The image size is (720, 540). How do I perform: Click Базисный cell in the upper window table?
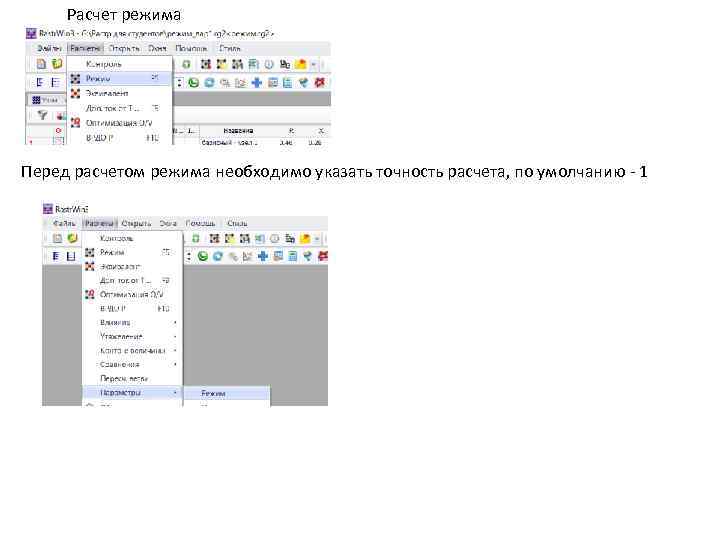coord(230,143)
